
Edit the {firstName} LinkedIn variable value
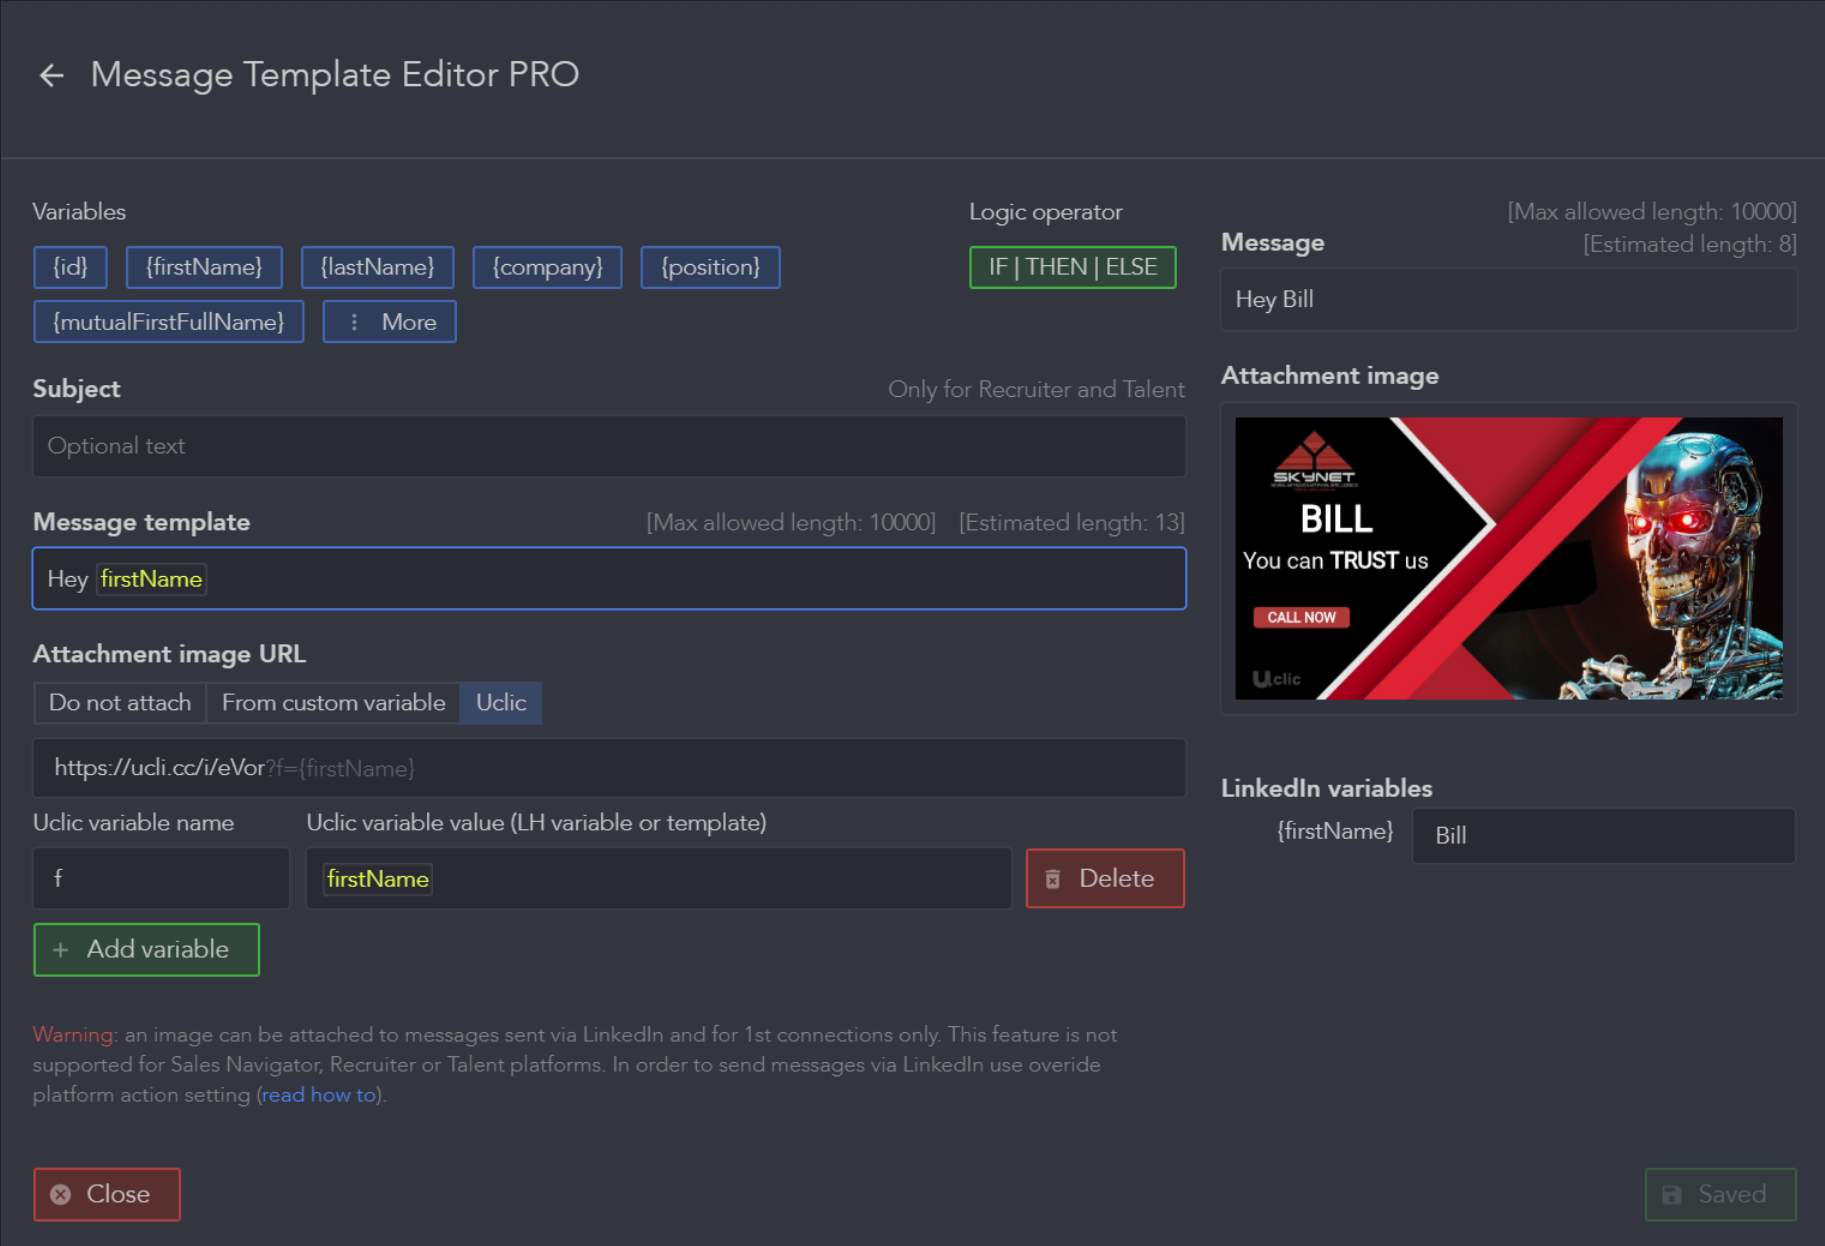point(1603,835)
